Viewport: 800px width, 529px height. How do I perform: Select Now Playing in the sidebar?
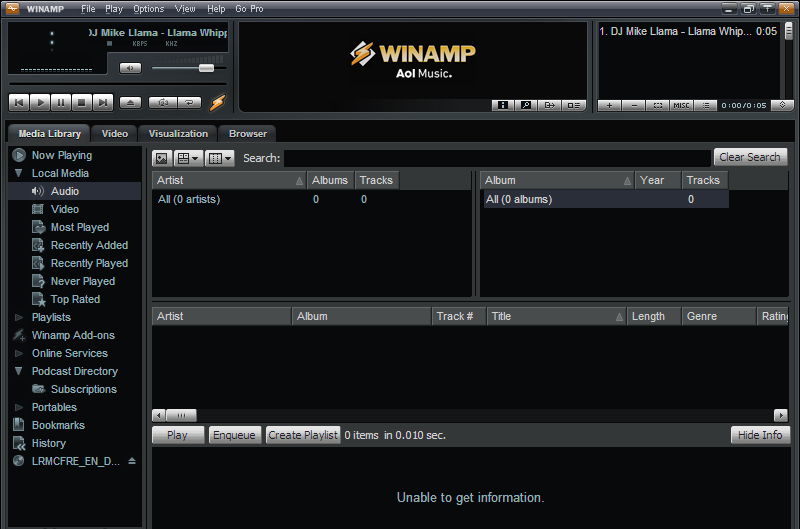pyautogui.click(x=62, y=155)
